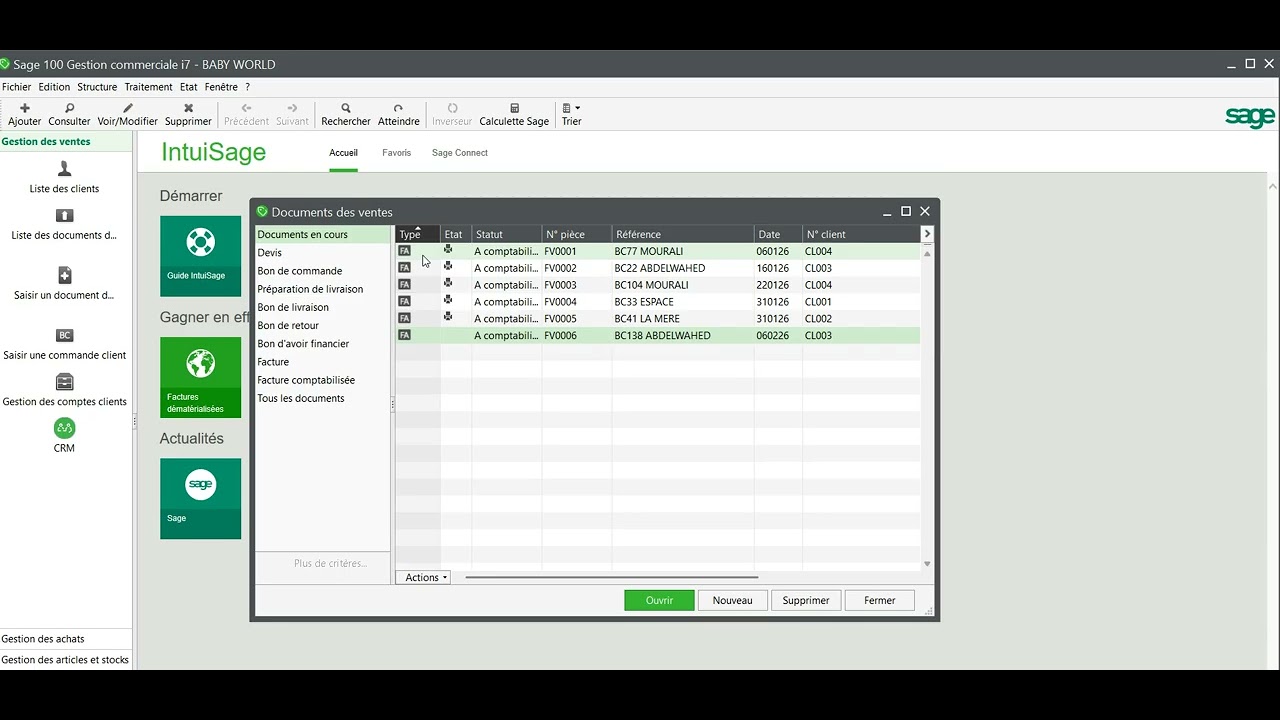Click the Consulter magnifier toolbar icon
Image resolution: width=1280 pixels, height=720 pixels.
69,108
